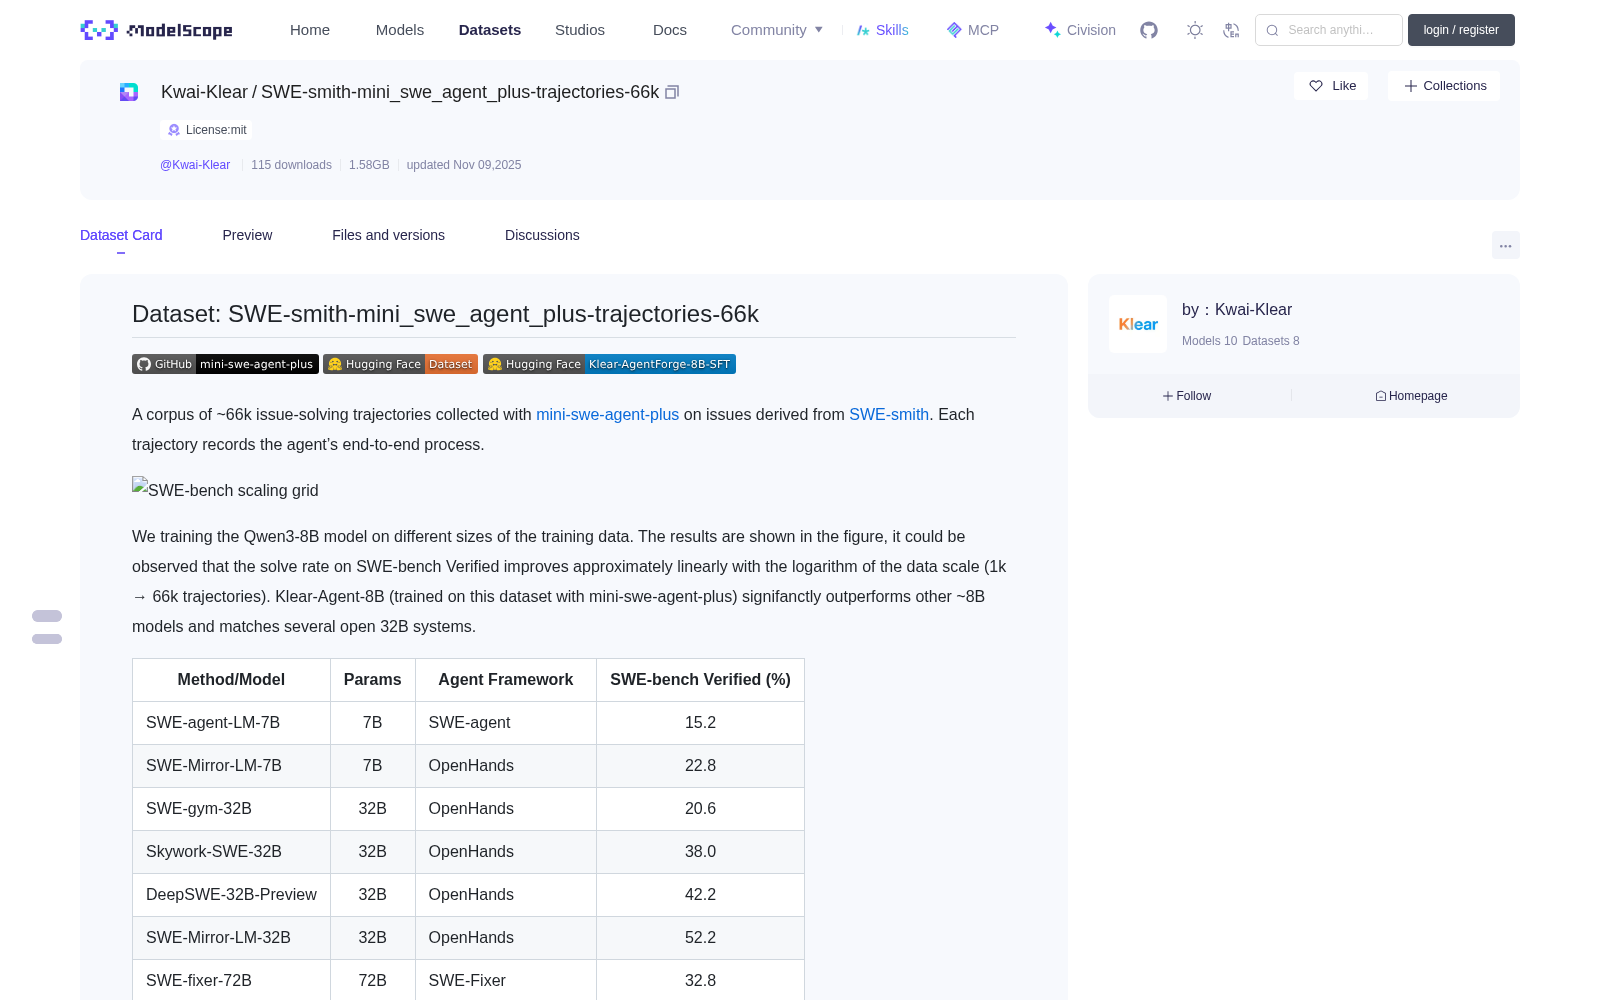The width and height of the screenshot is (1600, 1000).
Task: Click the login / register button
Action: tap(1461, 30)
